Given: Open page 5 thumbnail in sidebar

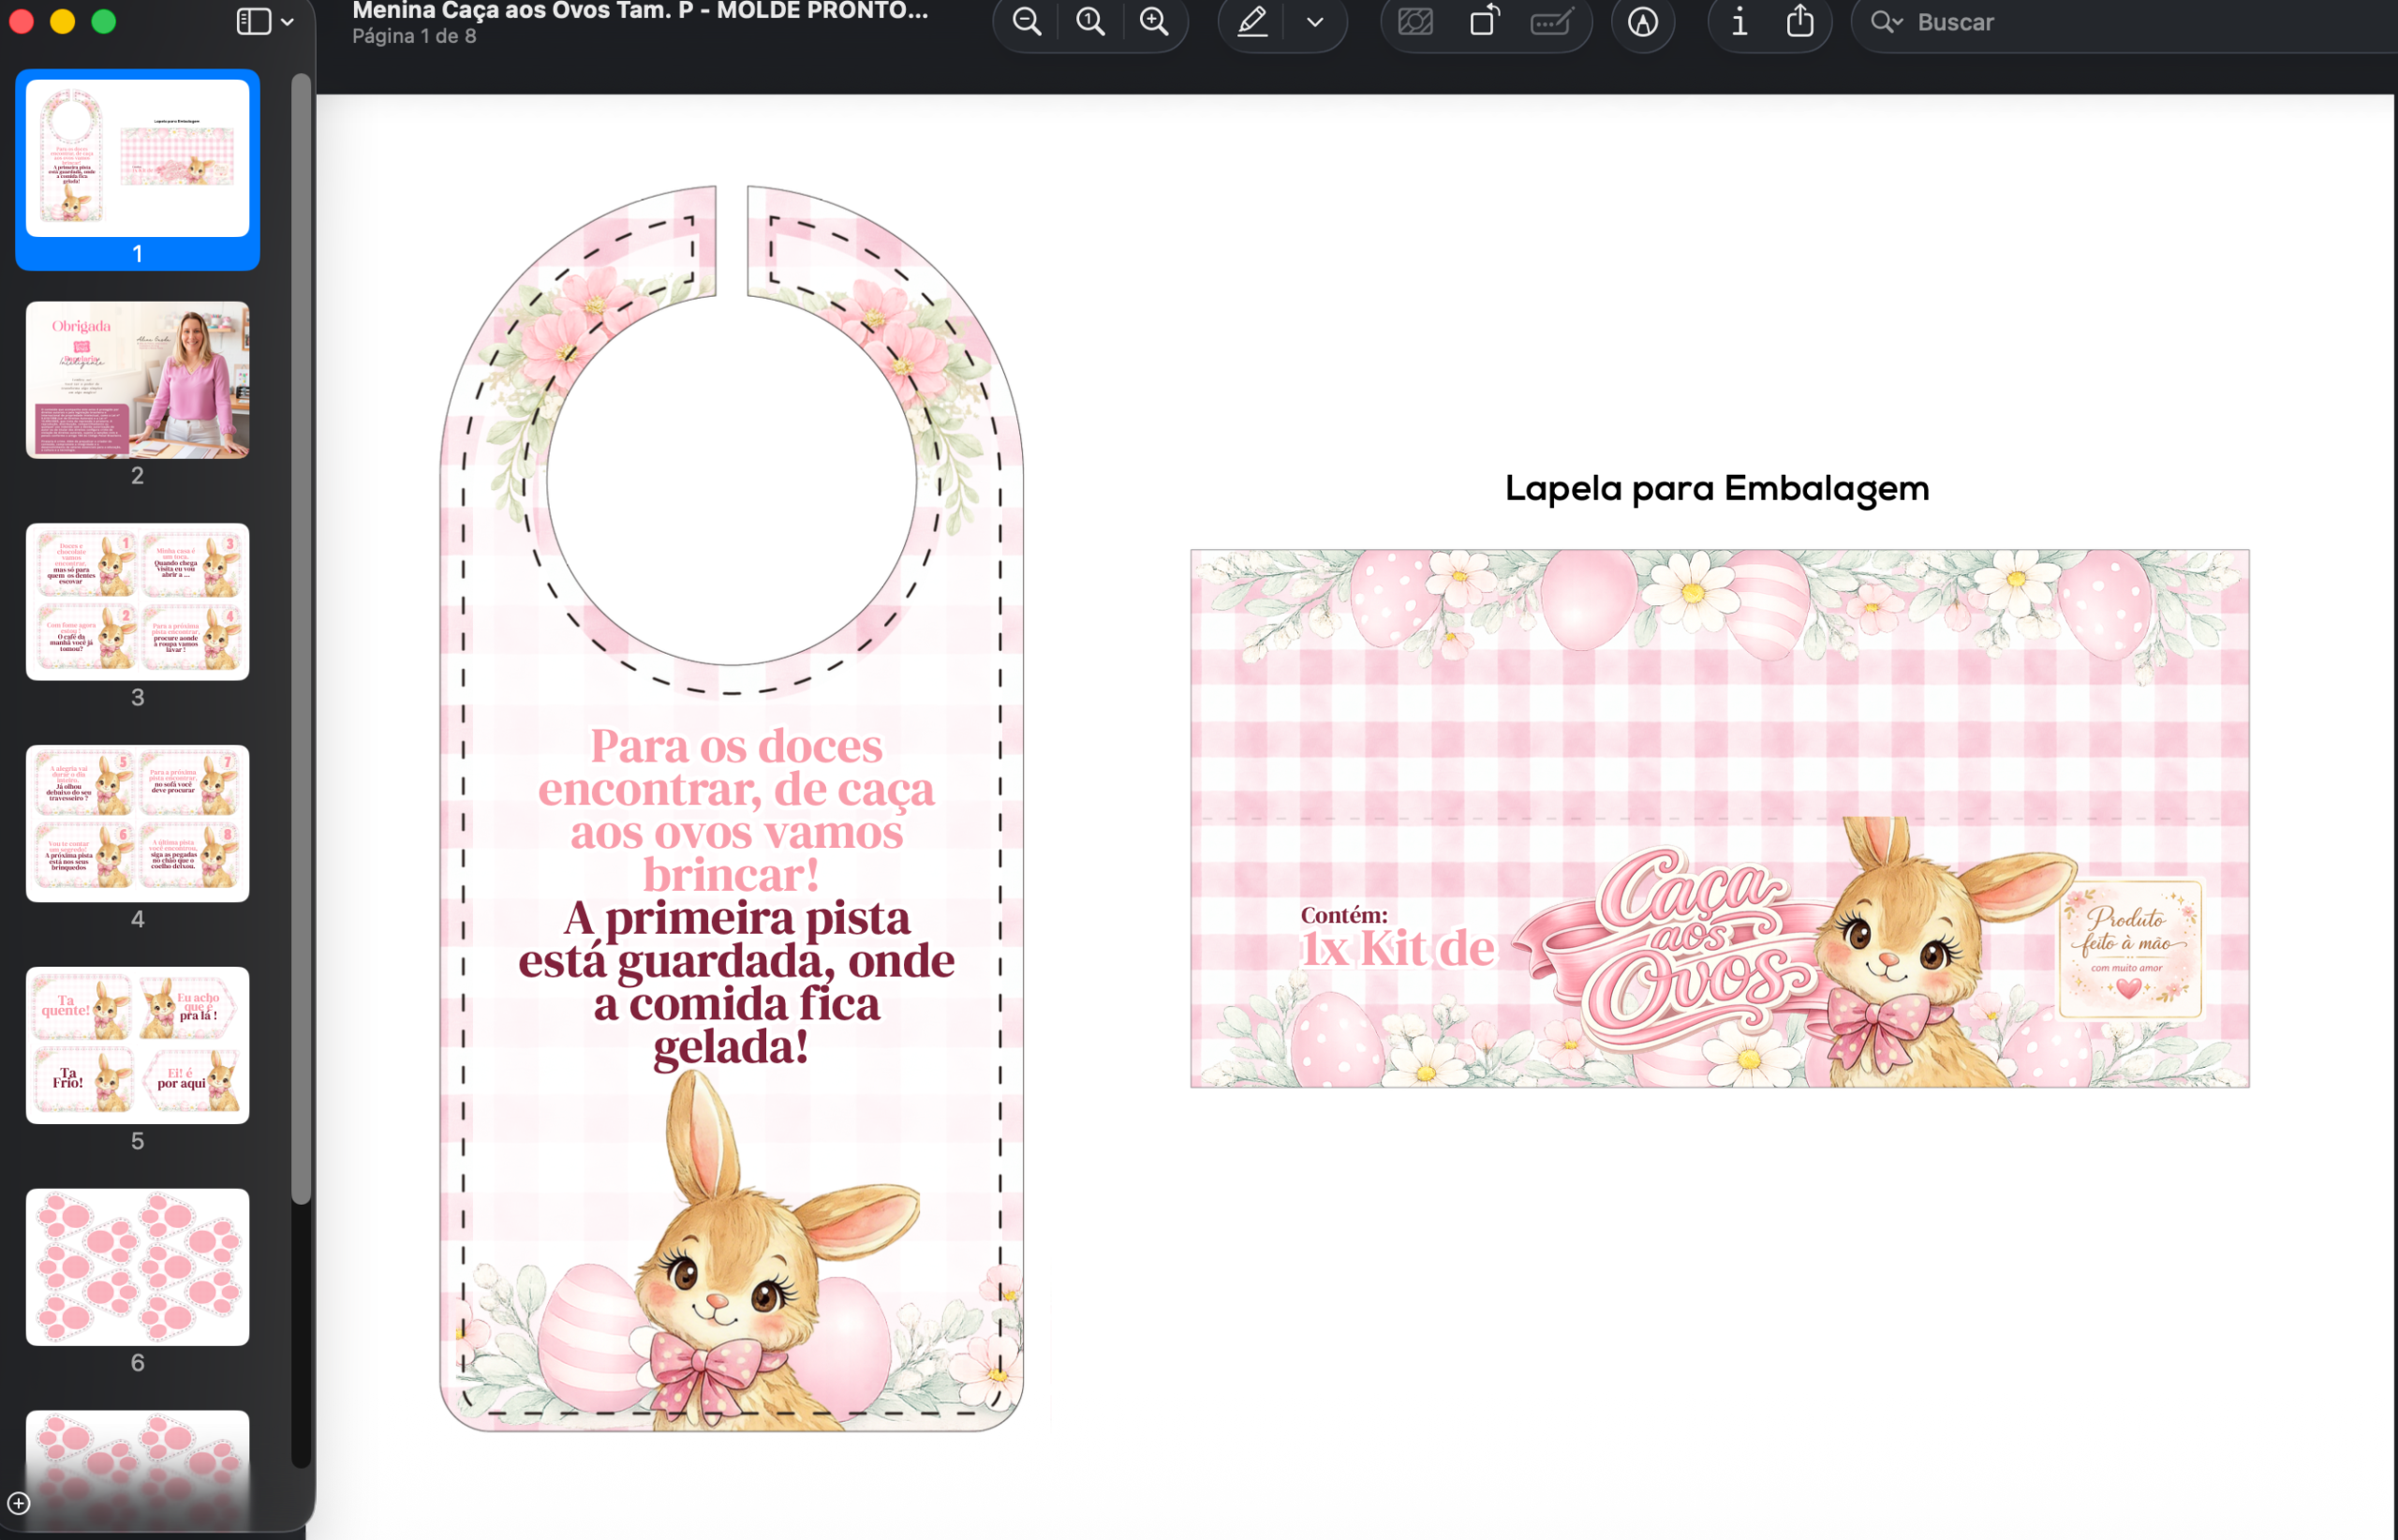Looking at the screenshot, I should 137,1045.
